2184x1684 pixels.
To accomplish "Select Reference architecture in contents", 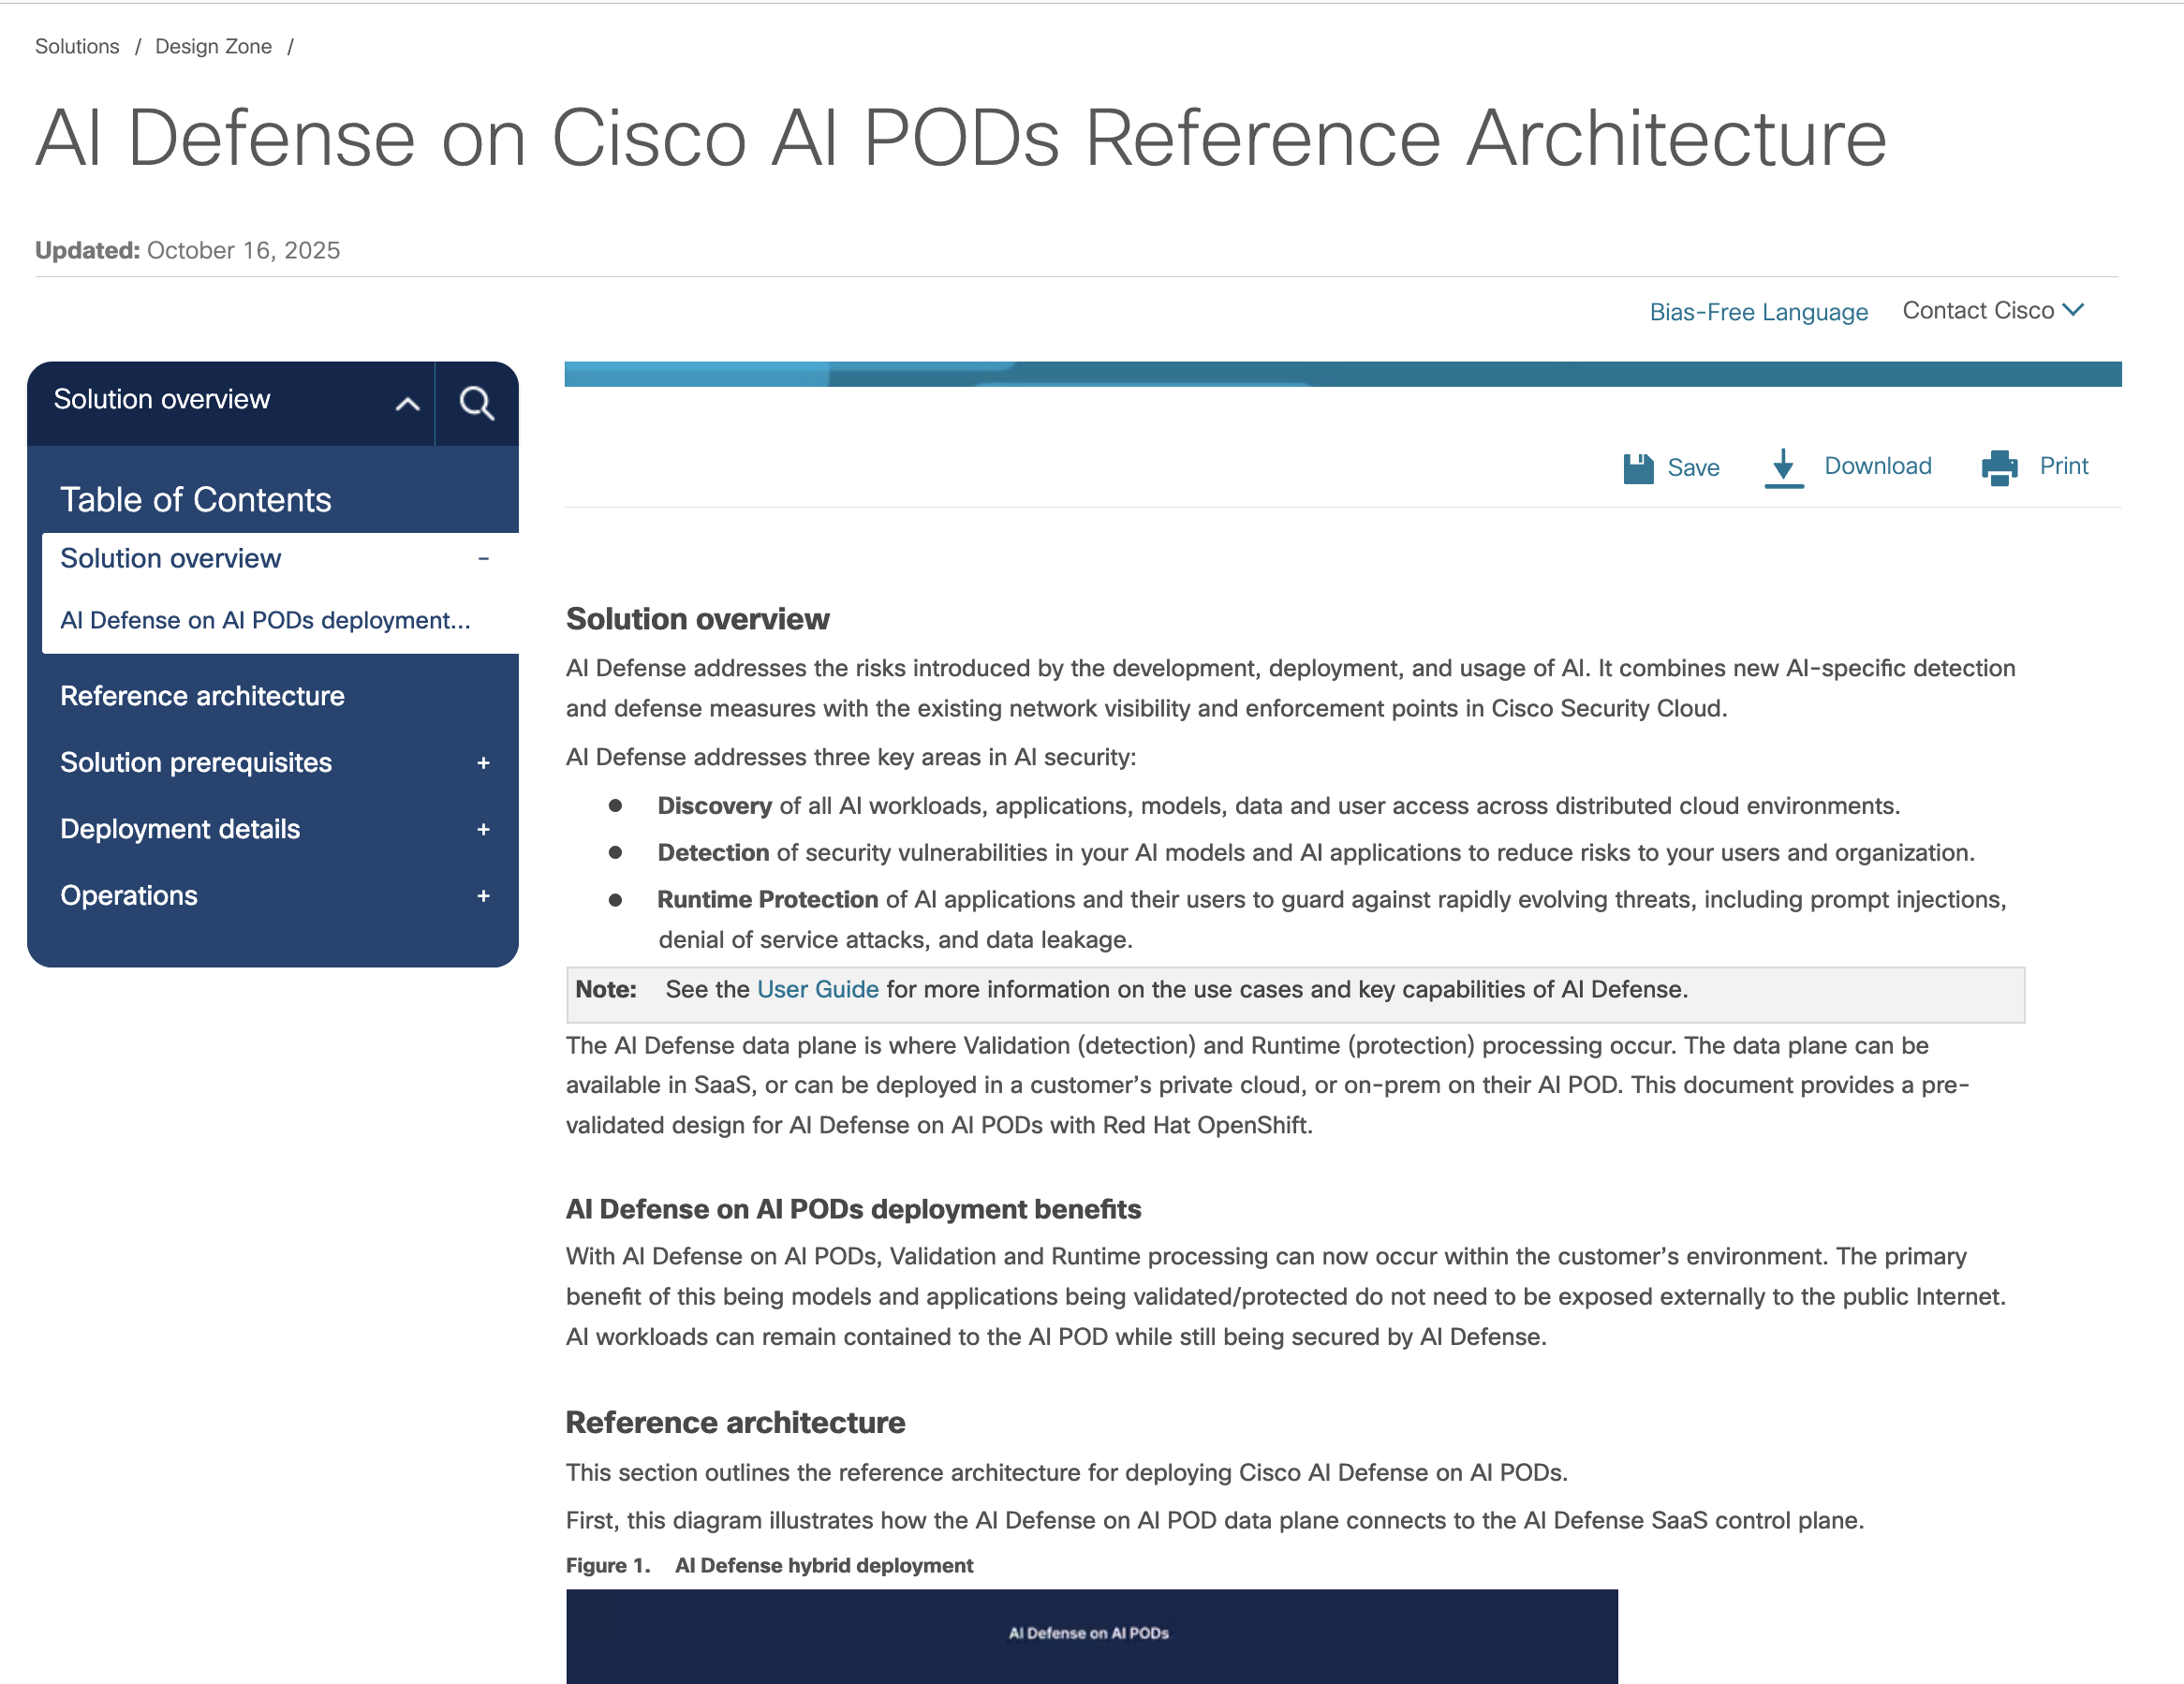I will (x=202, y=696).
